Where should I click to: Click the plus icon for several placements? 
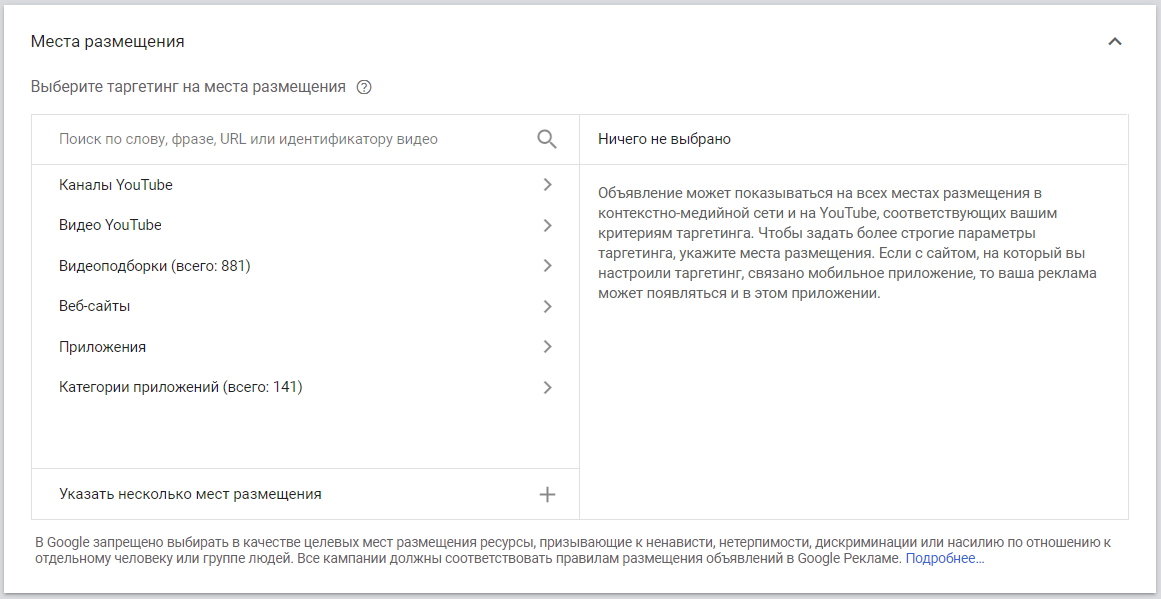coord(547,495)
